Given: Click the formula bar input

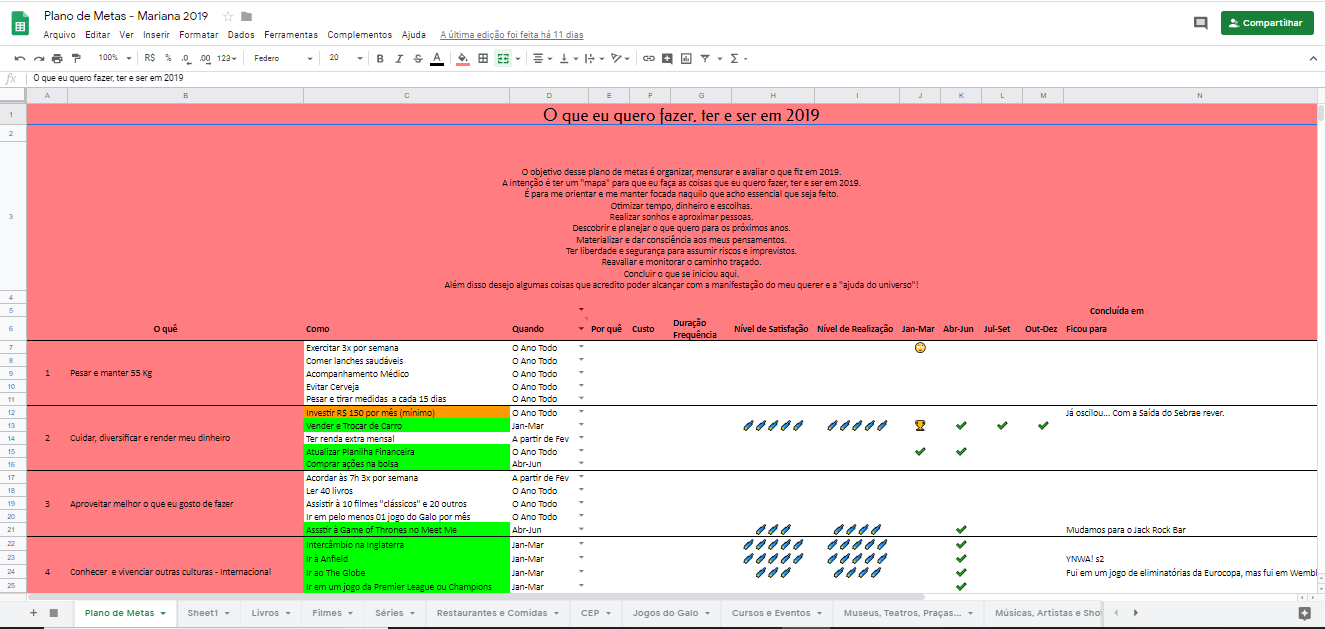Looking at the screenshot, I should [x=600, y=77].
